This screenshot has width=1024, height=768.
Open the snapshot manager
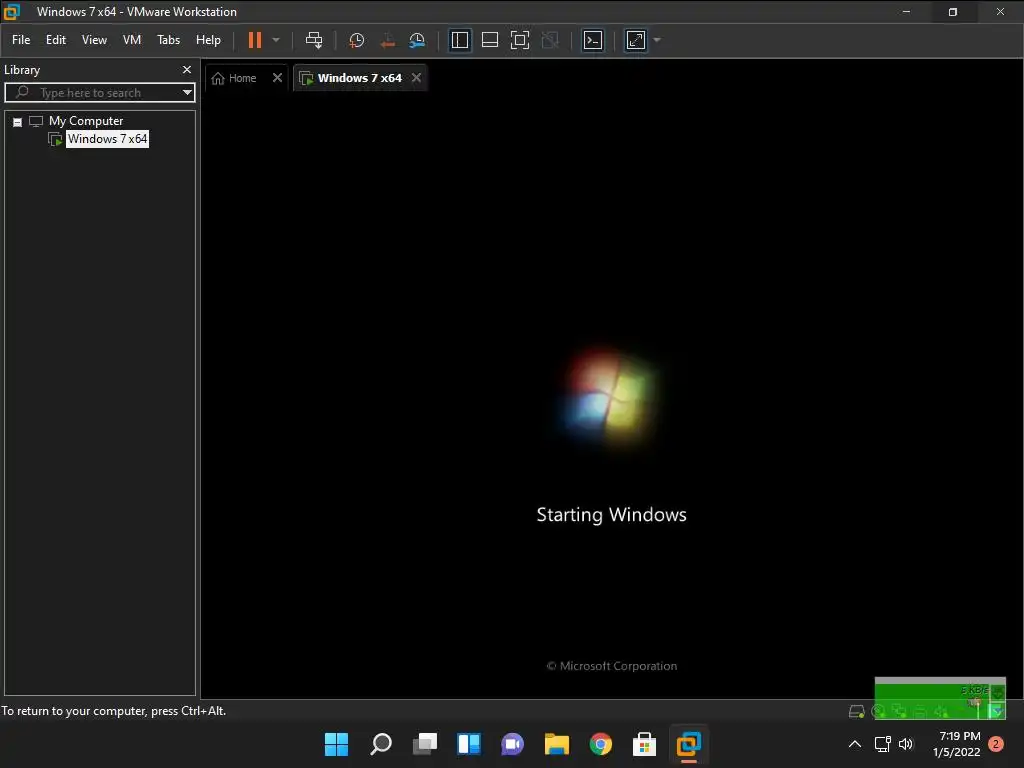click(417, 40)
